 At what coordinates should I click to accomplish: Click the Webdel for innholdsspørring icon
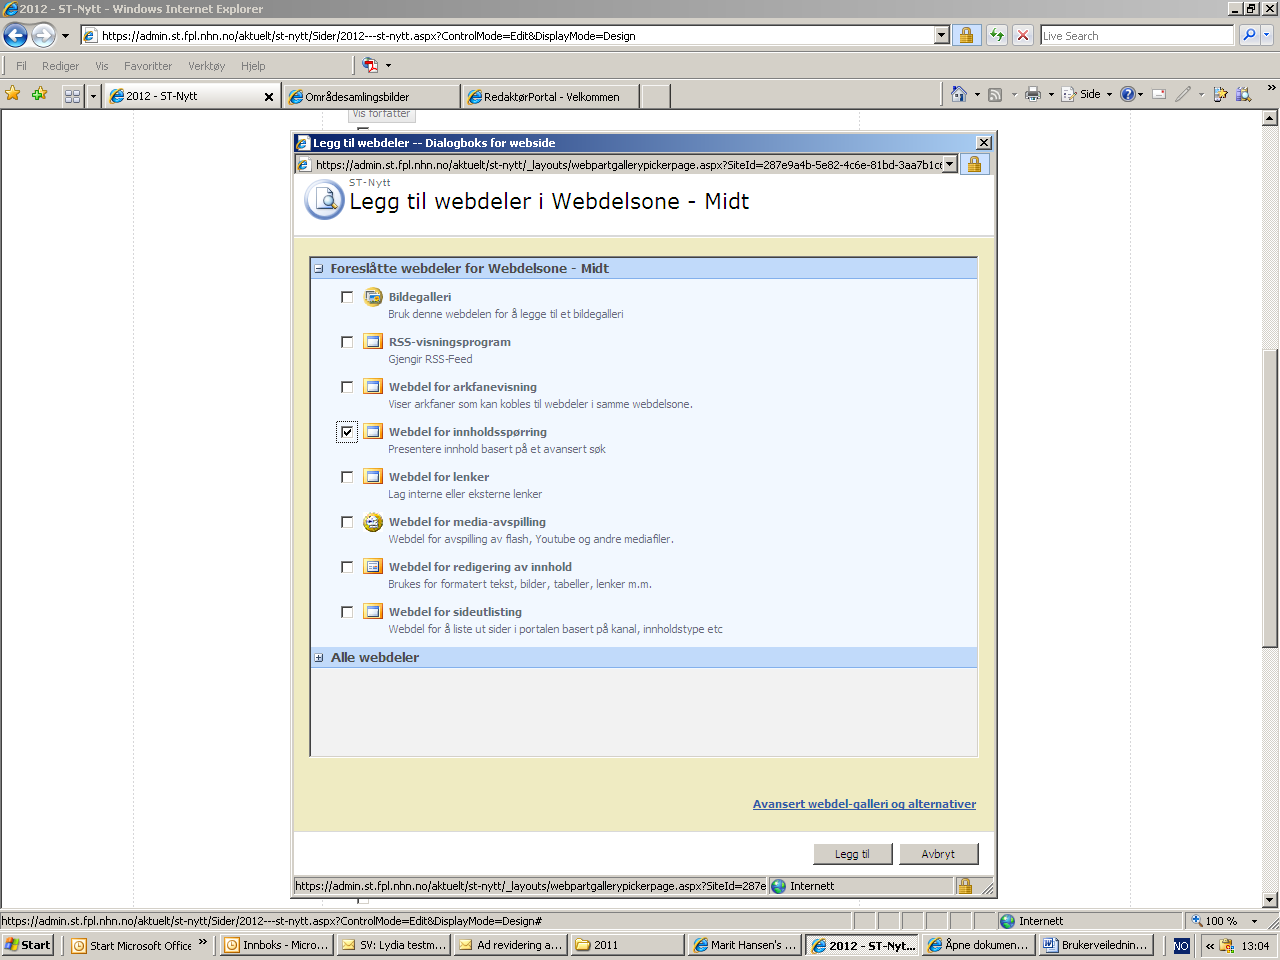[x=373, y=432]
